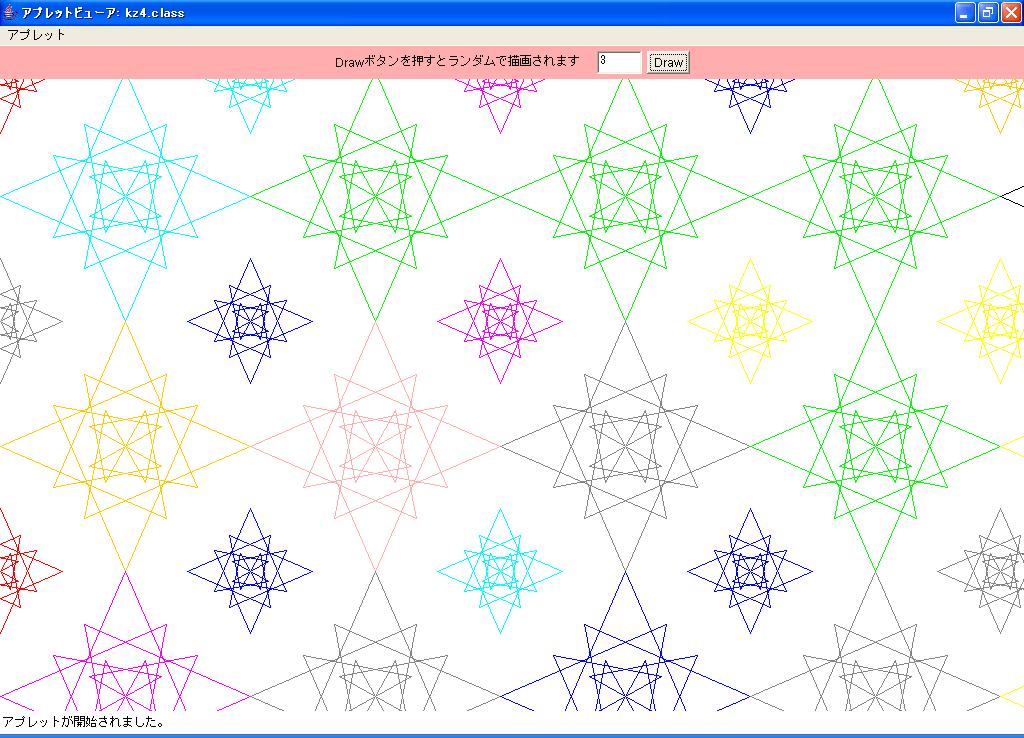The height and width of the screenshot is (738, 1024).
Task: Click the large pink star's center
Action: pos(375,446)
